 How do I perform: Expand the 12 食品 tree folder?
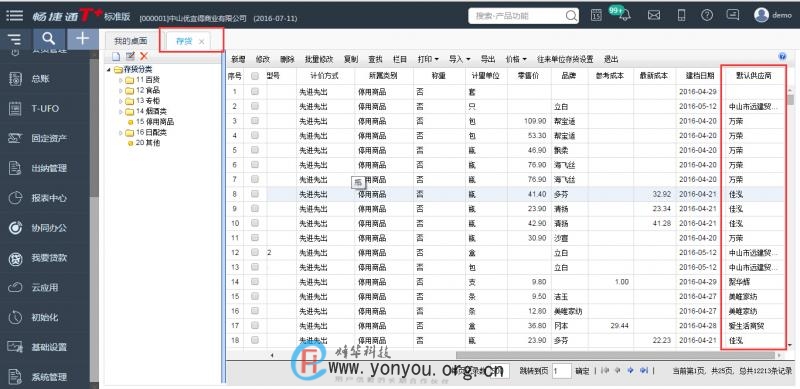[x=121, y=90]
